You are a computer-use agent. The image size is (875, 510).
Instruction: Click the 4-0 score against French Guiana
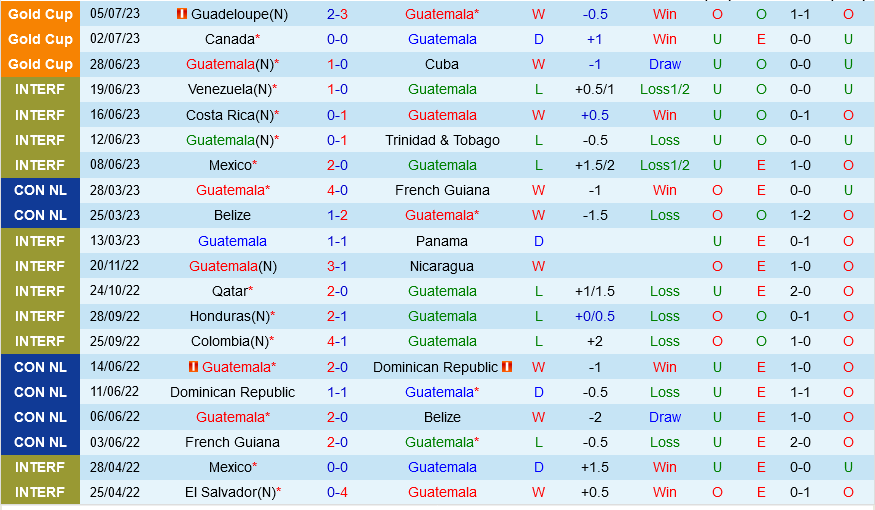tap(337, 190)
